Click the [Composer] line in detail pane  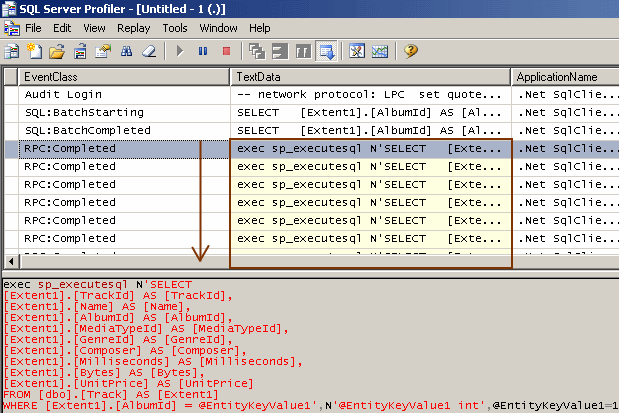tap(125, 351)
